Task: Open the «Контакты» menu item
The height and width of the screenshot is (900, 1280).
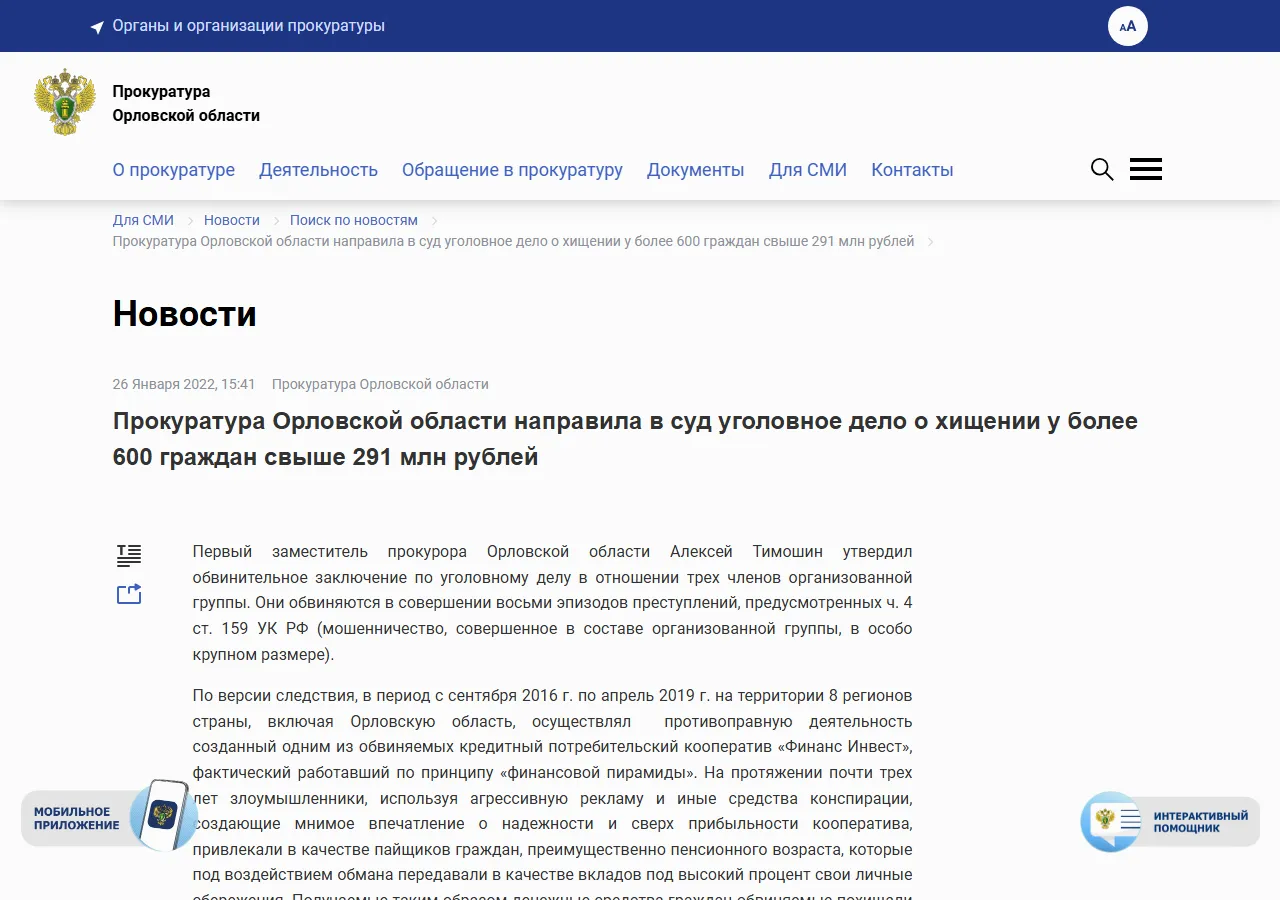Action: coord(912,170)
